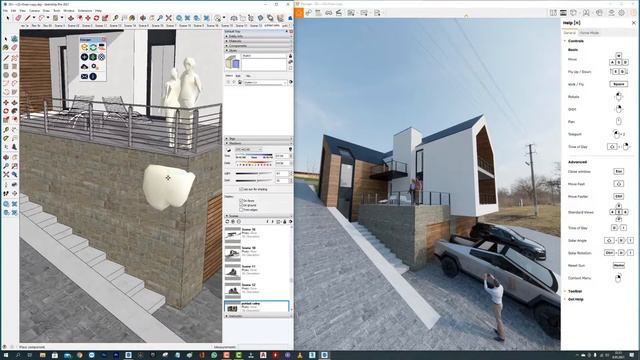
Task: Select the Tape Measure tool in top toolbar
Action: (116, 18)
